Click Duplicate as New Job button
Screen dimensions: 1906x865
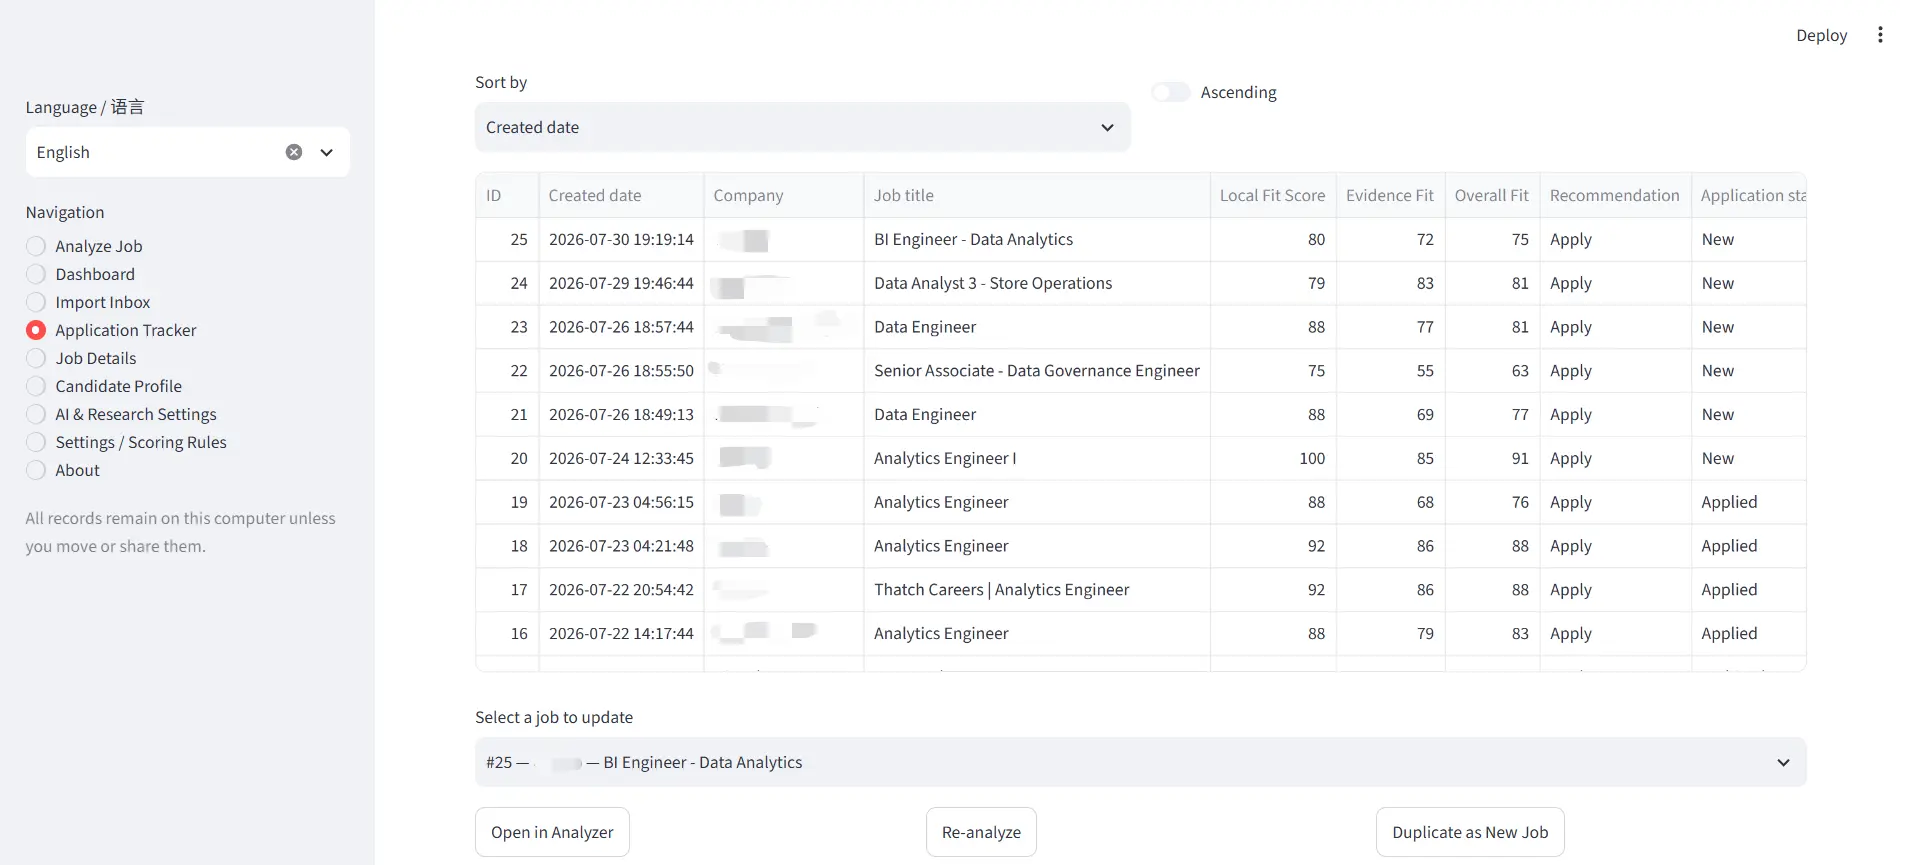[x=1470, y=832]
